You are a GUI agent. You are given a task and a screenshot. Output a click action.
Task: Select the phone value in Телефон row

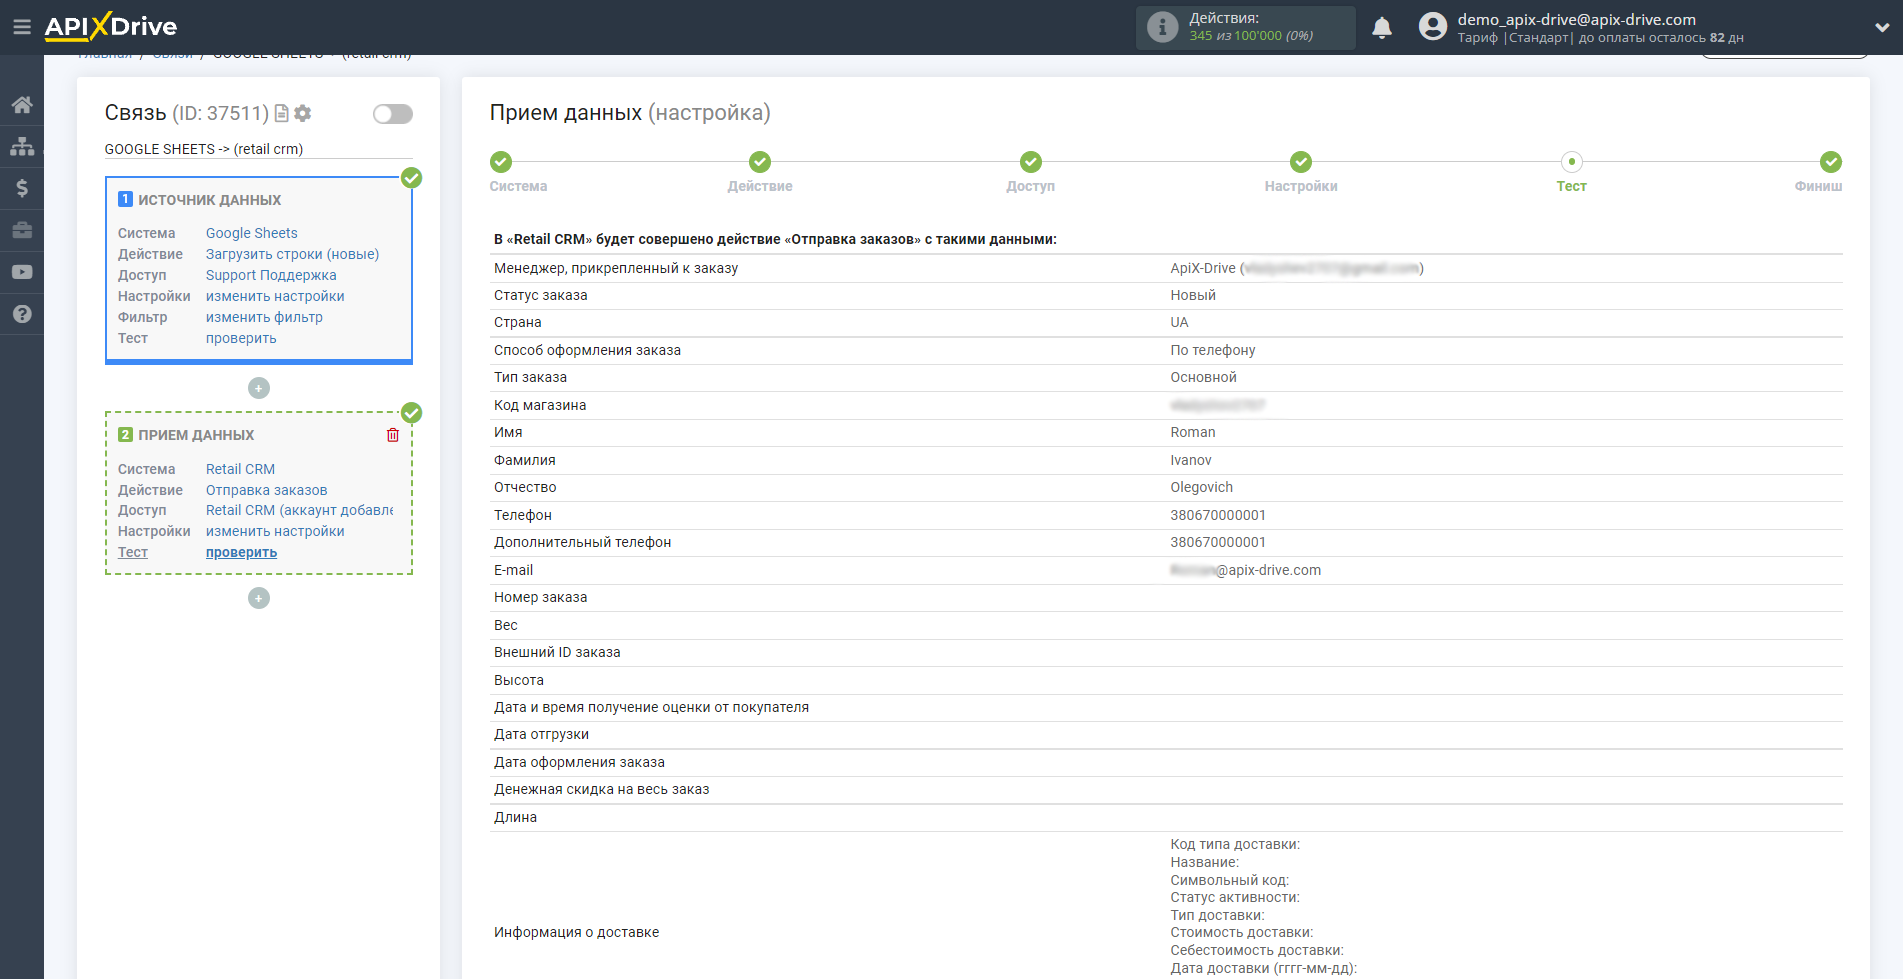click(1218, 515)
